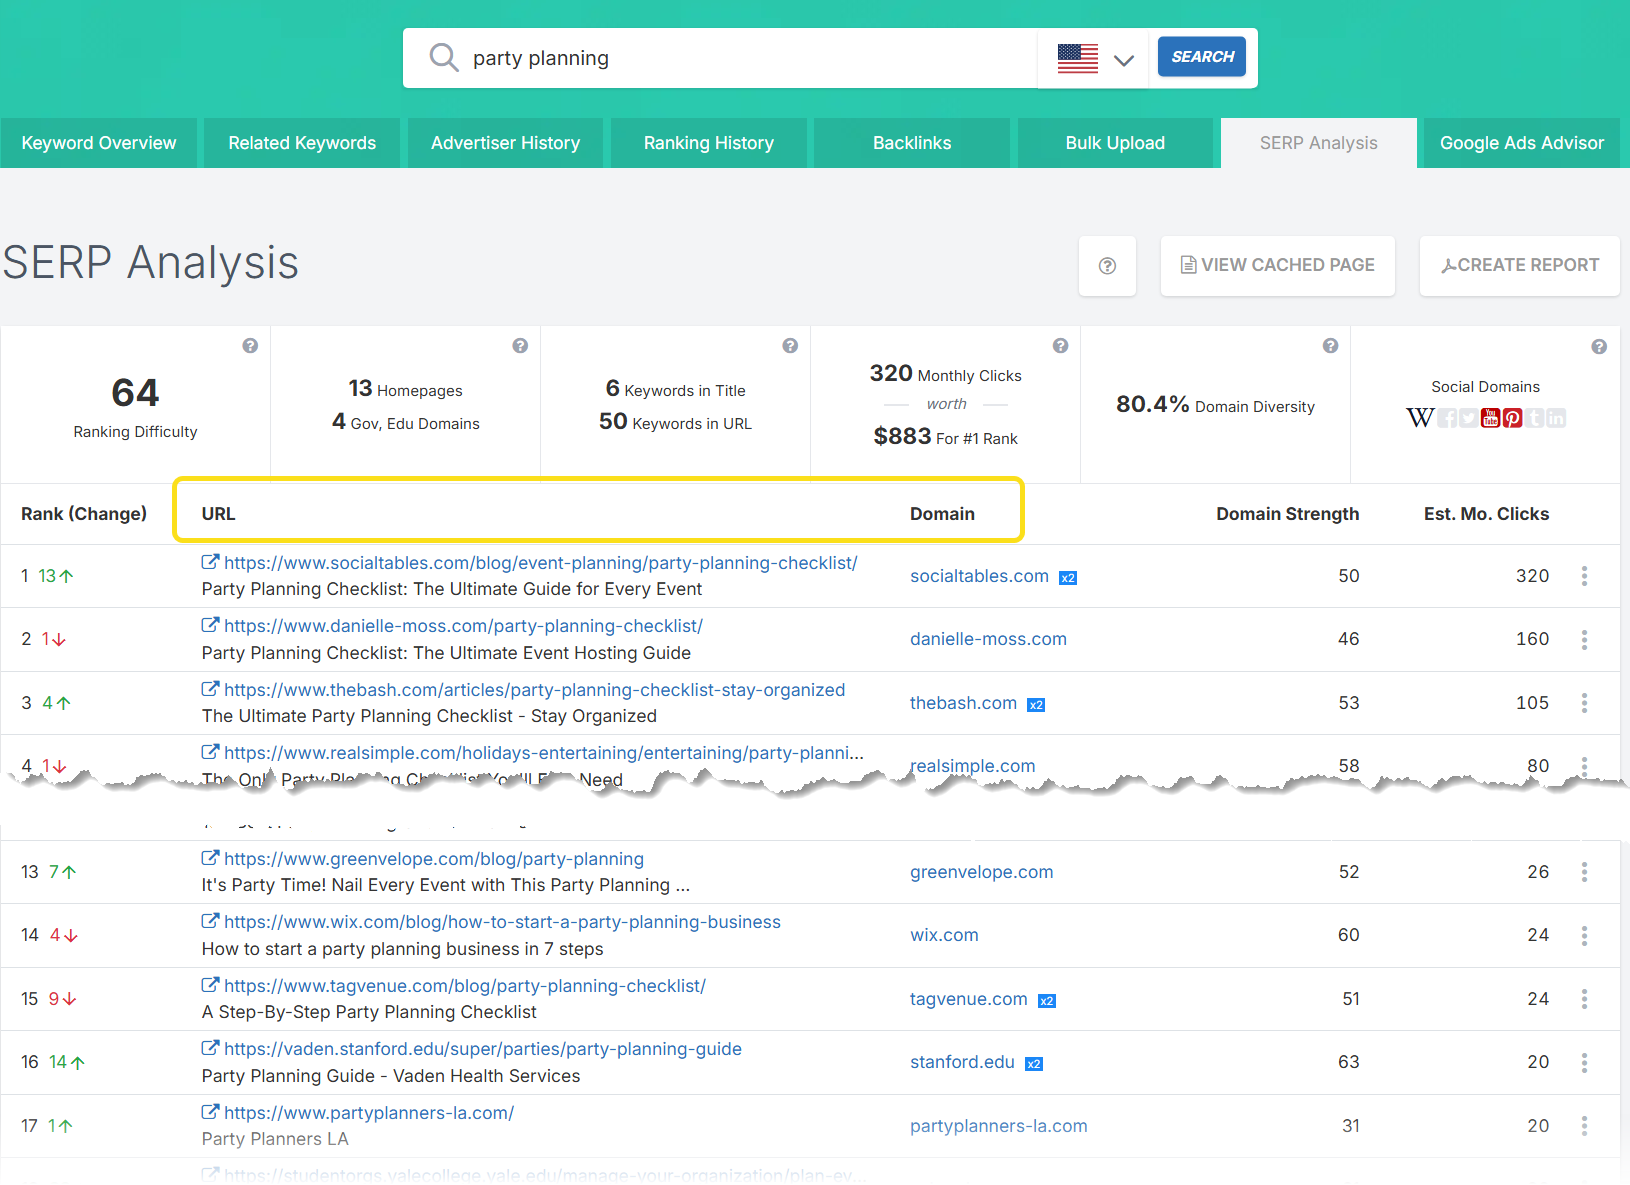Open Monthly Clicks help icon
The image size is (1630, 1185).
pyautogui.click(x=1061, y=346)
